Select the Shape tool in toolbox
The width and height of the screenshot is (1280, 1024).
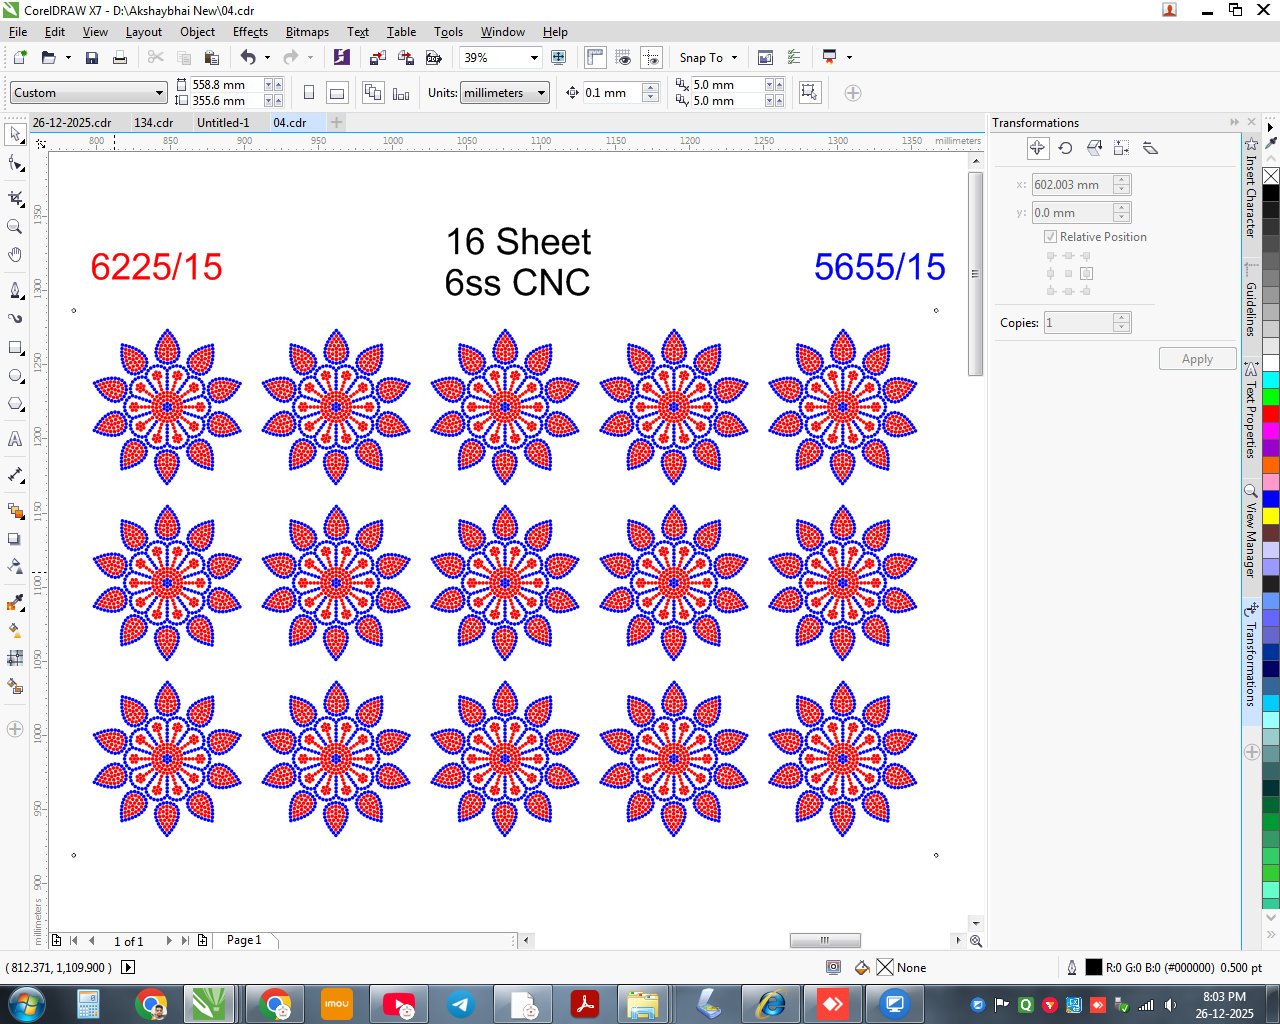[x=15, y=164]
